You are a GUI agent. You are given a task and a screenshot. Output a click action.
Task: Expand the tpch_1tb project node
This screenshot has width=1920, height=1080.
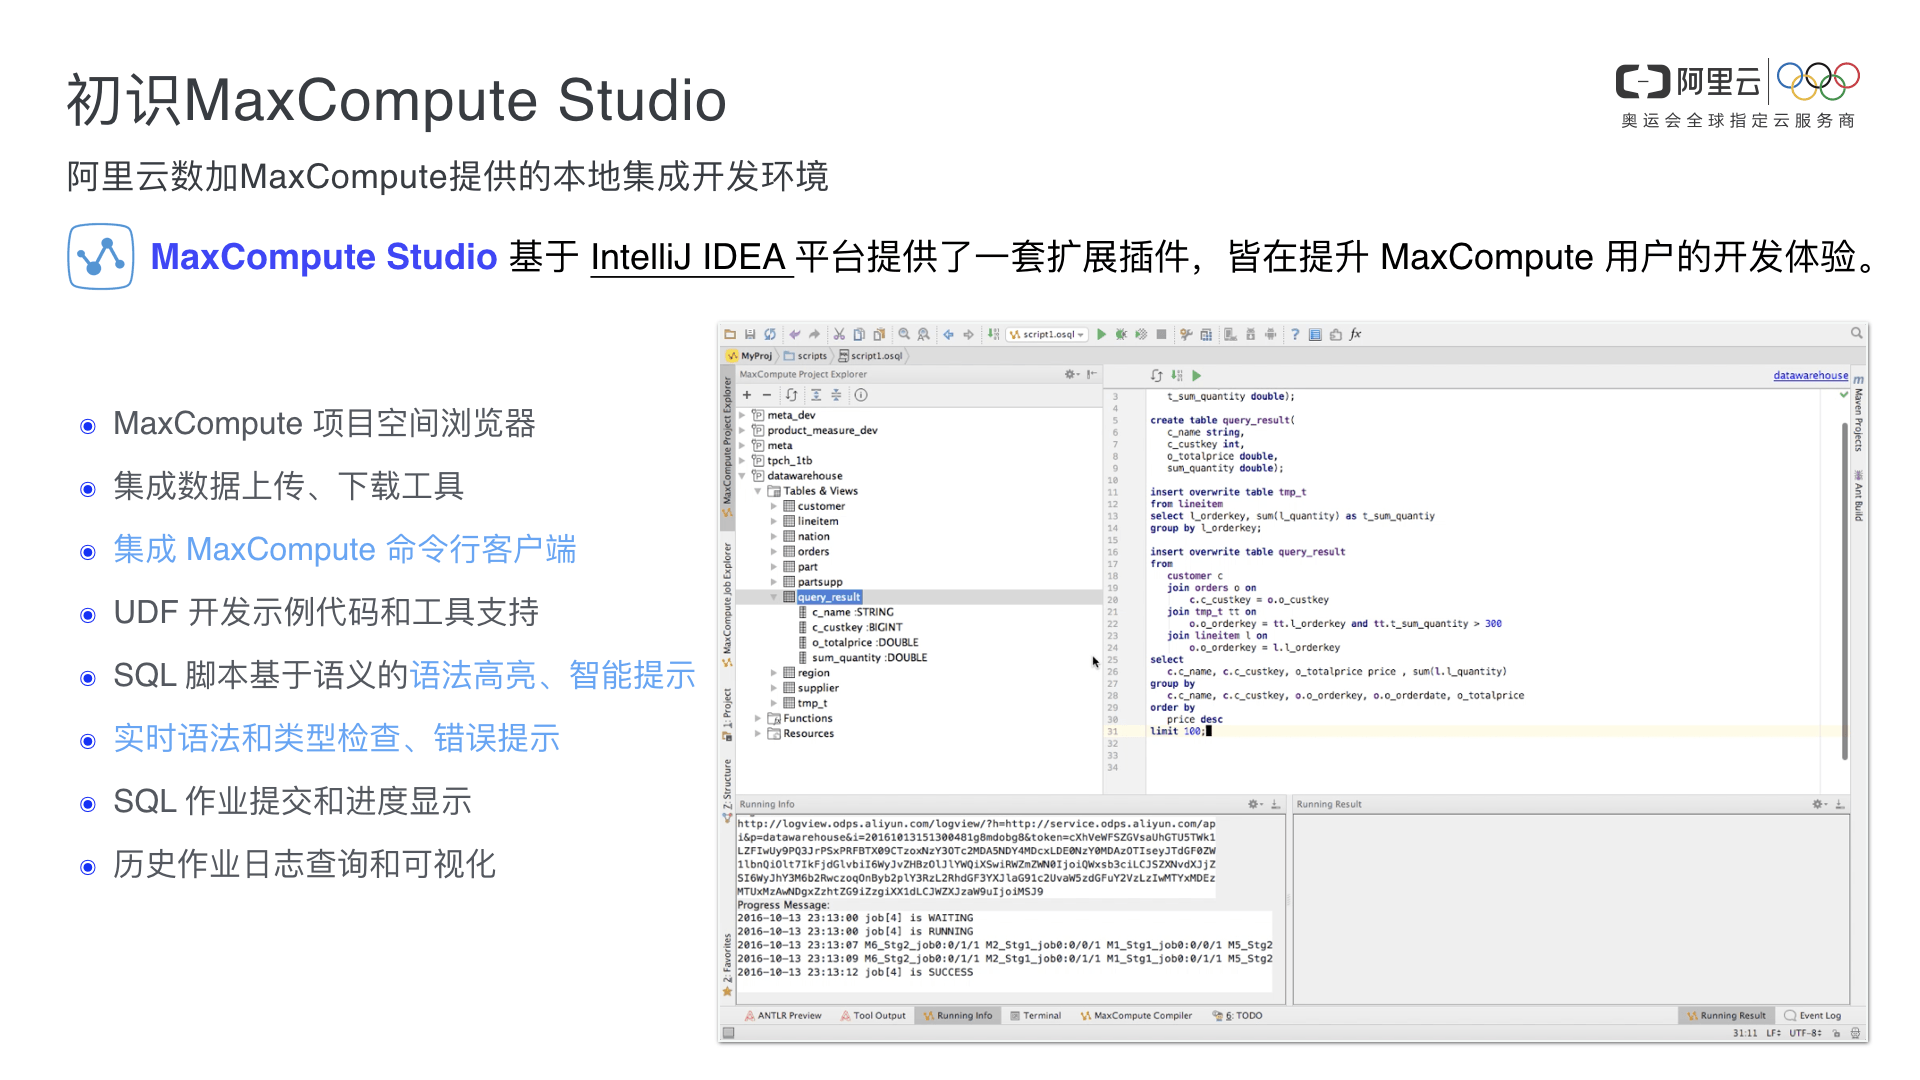[742, 461]
